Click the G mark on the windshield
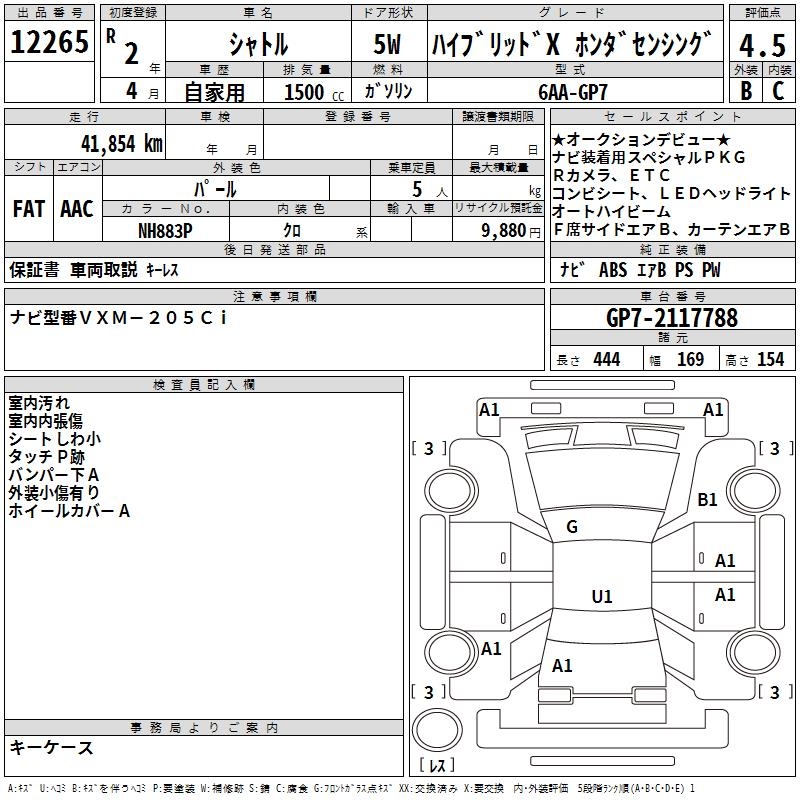The image size is (800, 800). [x=572, y=527]
